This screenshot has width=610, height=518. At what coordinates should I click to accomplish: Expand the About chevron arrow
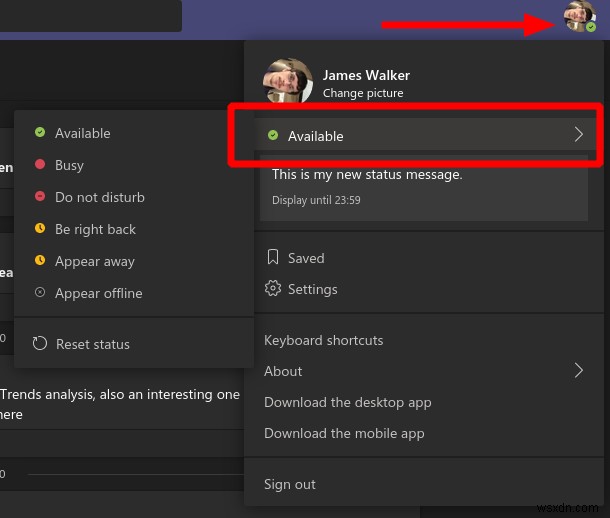pyautogui.click(x=578, y=371)
